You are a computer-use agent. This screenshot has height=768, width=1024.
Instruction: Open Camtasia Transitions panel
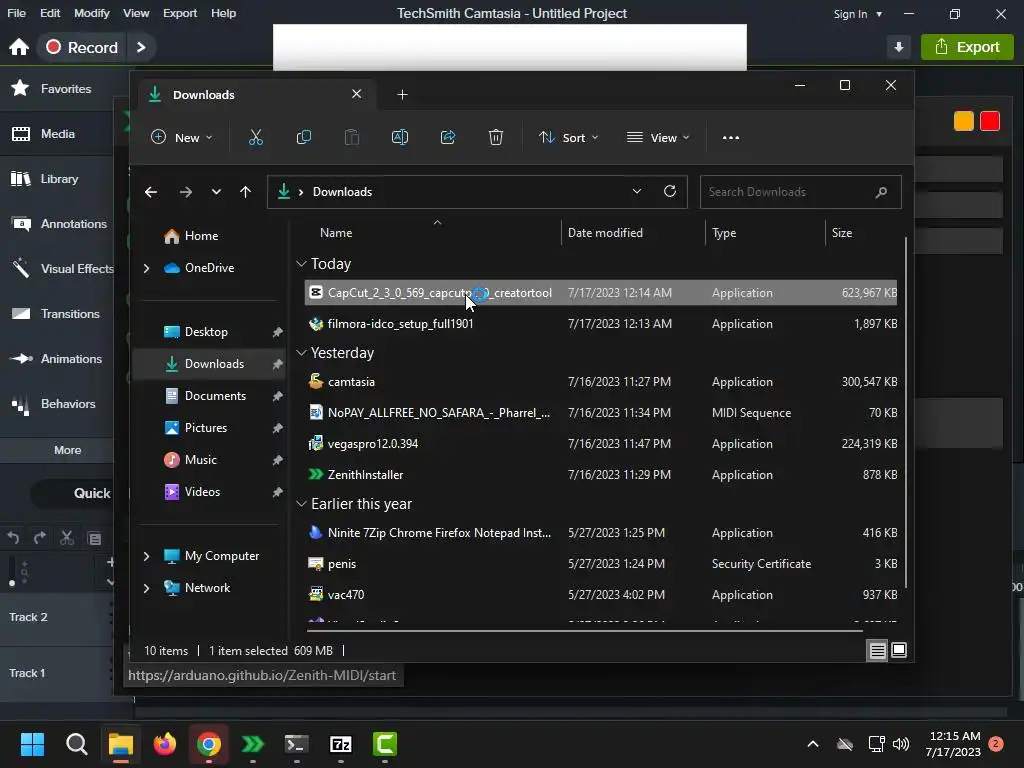pos(56,314)
